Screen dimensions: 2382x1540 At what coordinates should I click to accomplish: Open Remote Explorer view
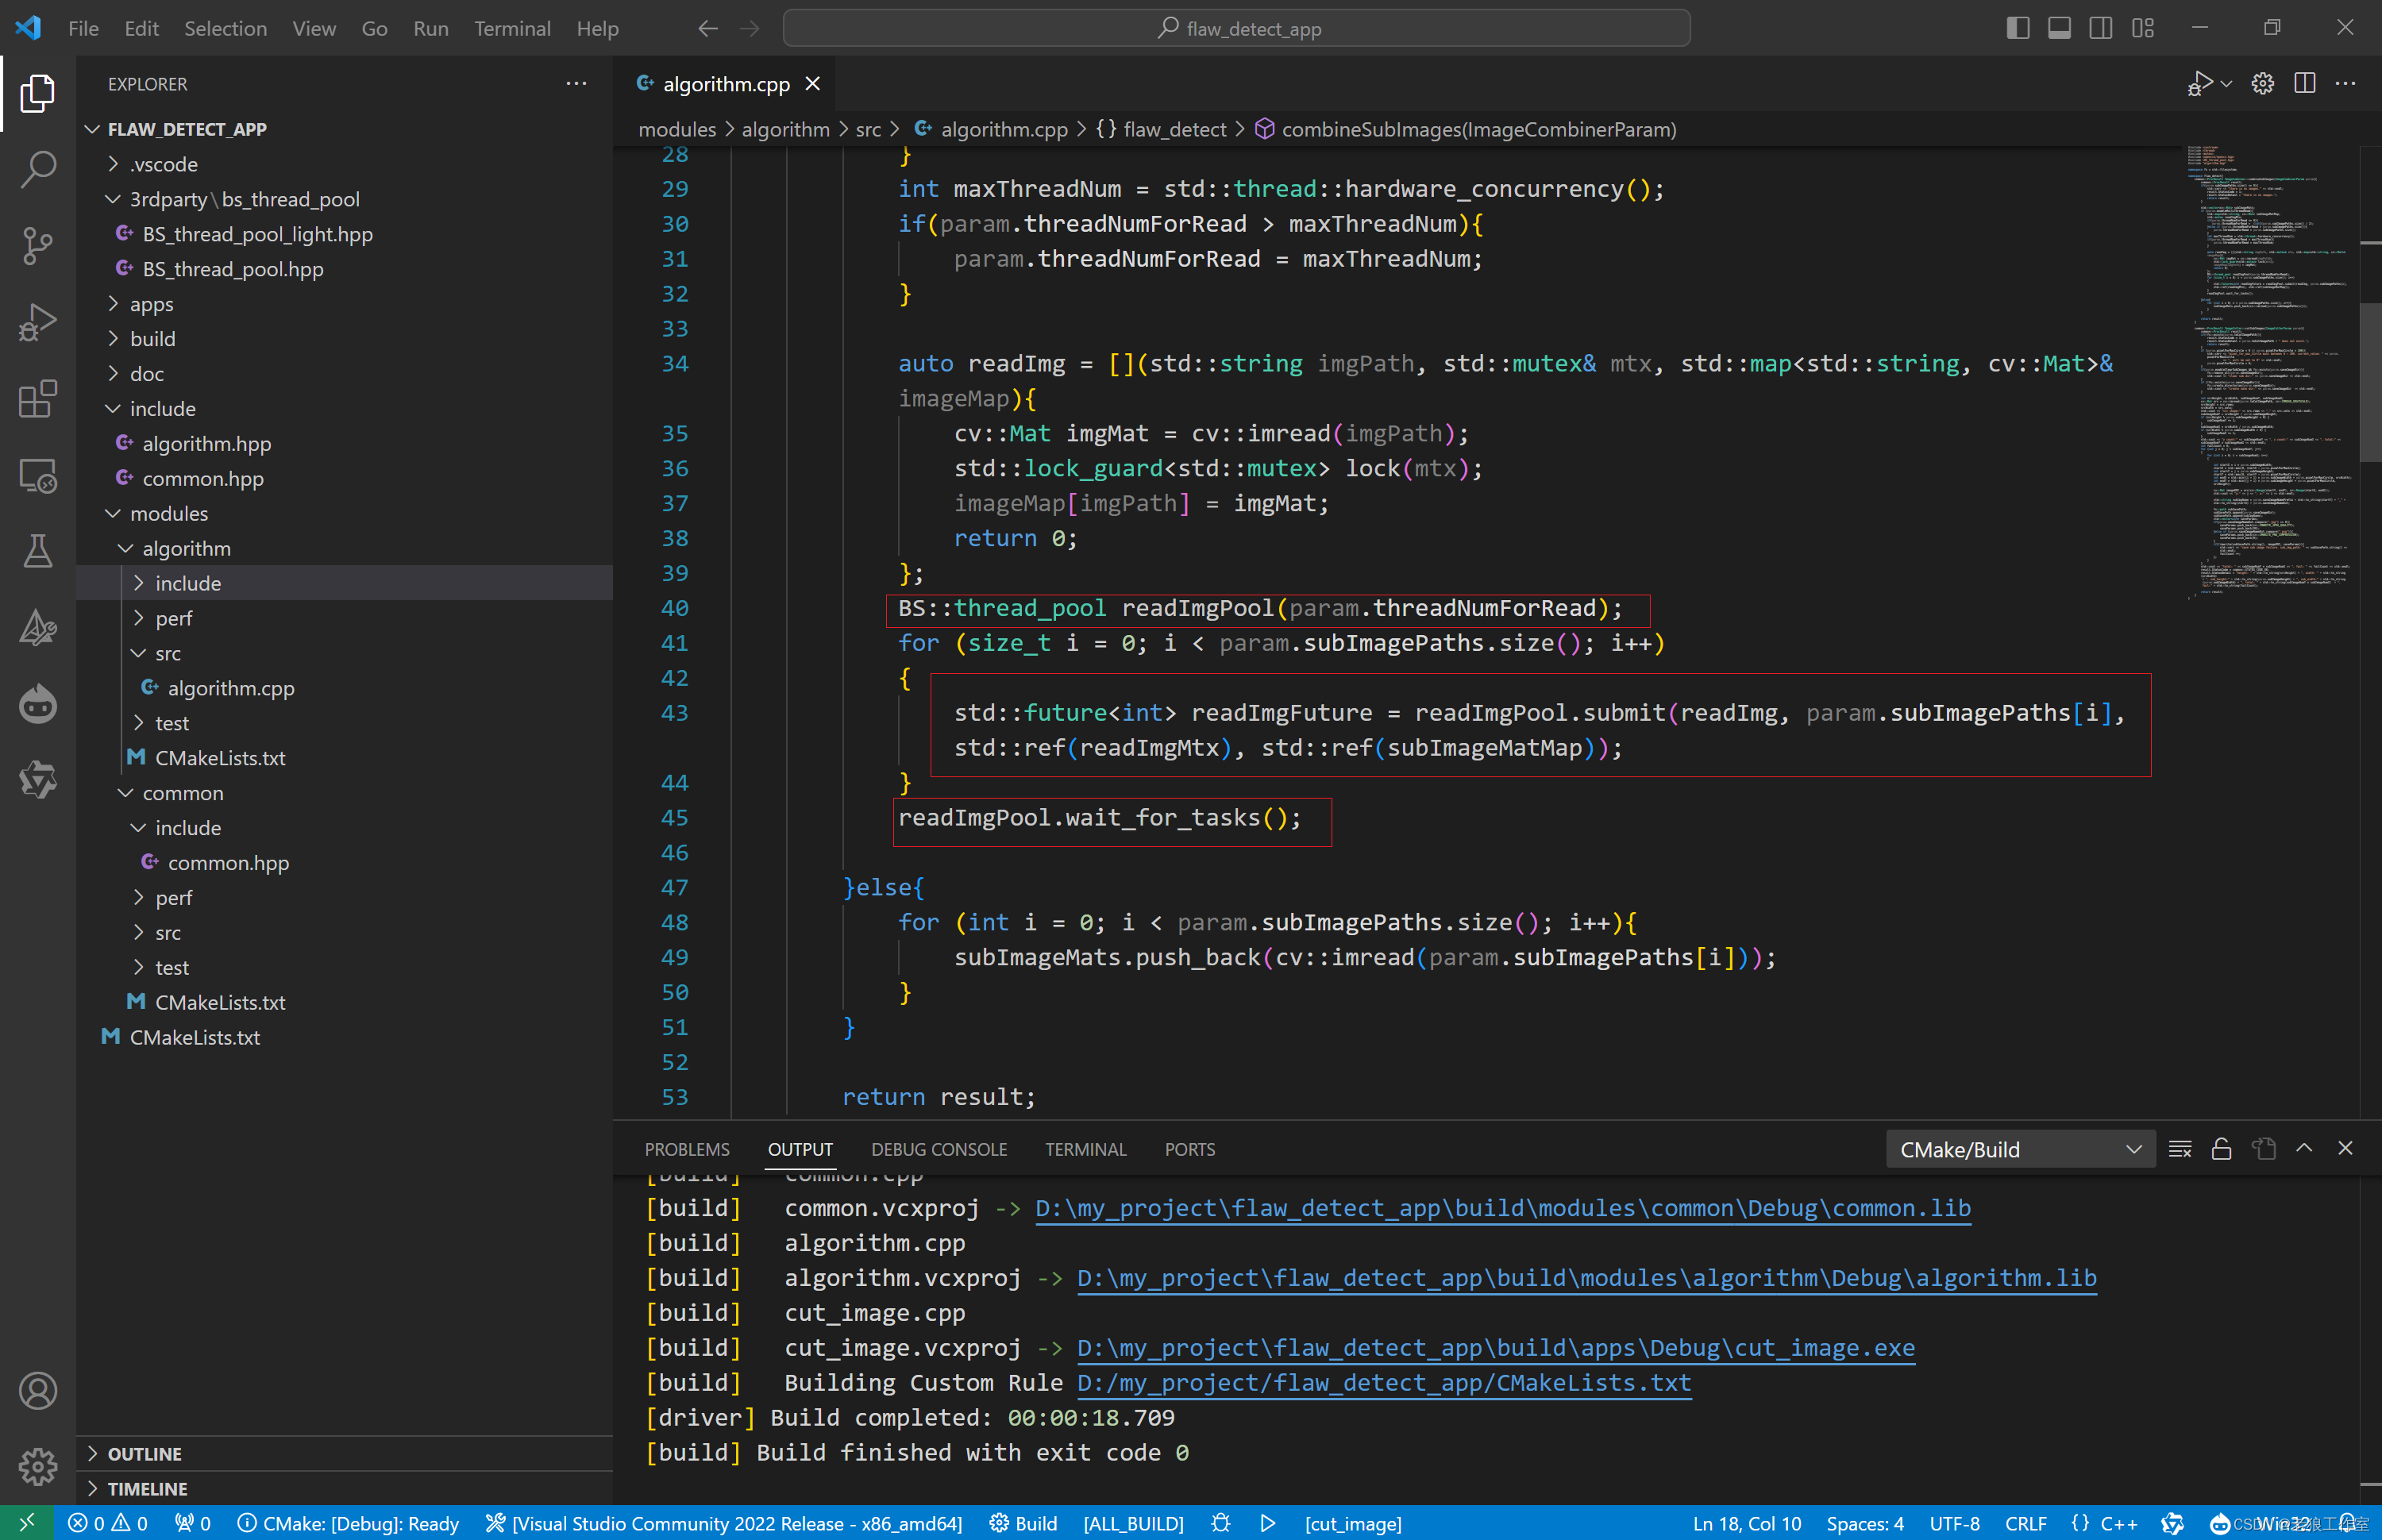[37, 476]
